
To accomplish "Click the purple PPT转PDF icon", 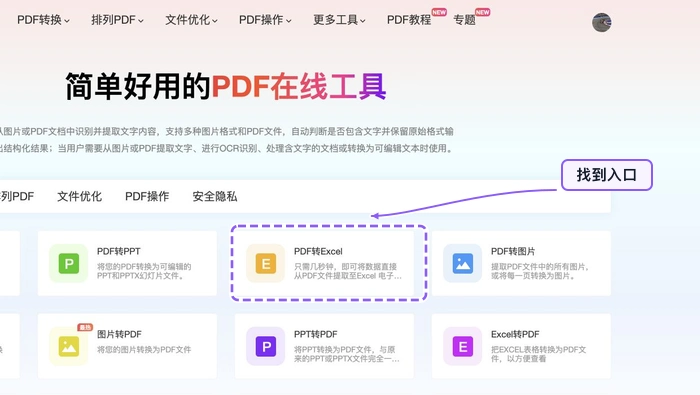I will pos(266,346).
